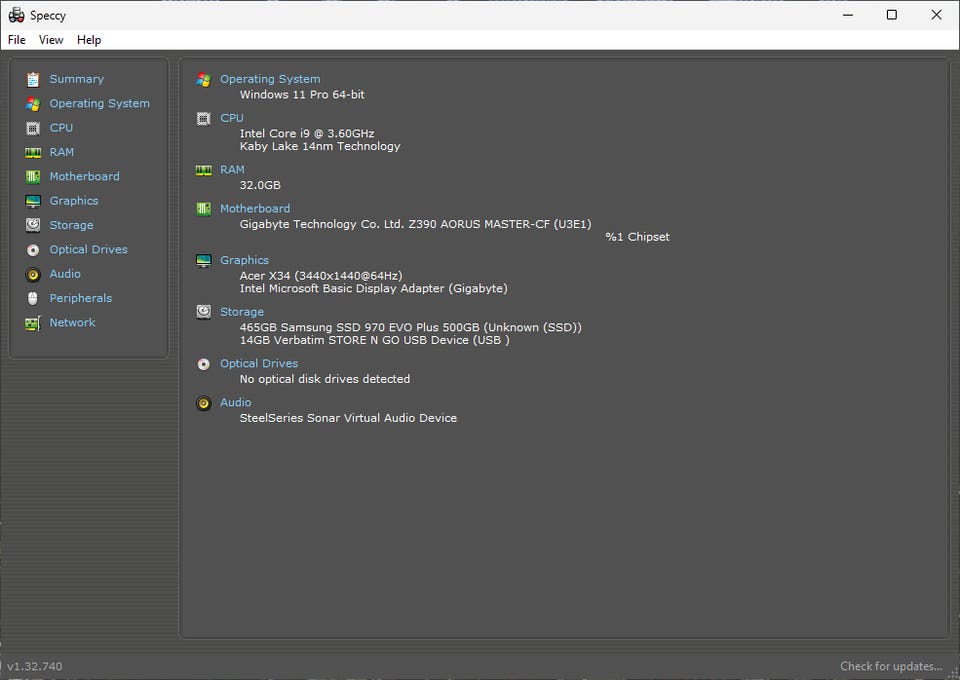Click the RAM heading link in summary
This screenshot has width=960, height=680.
click(232, 170)
